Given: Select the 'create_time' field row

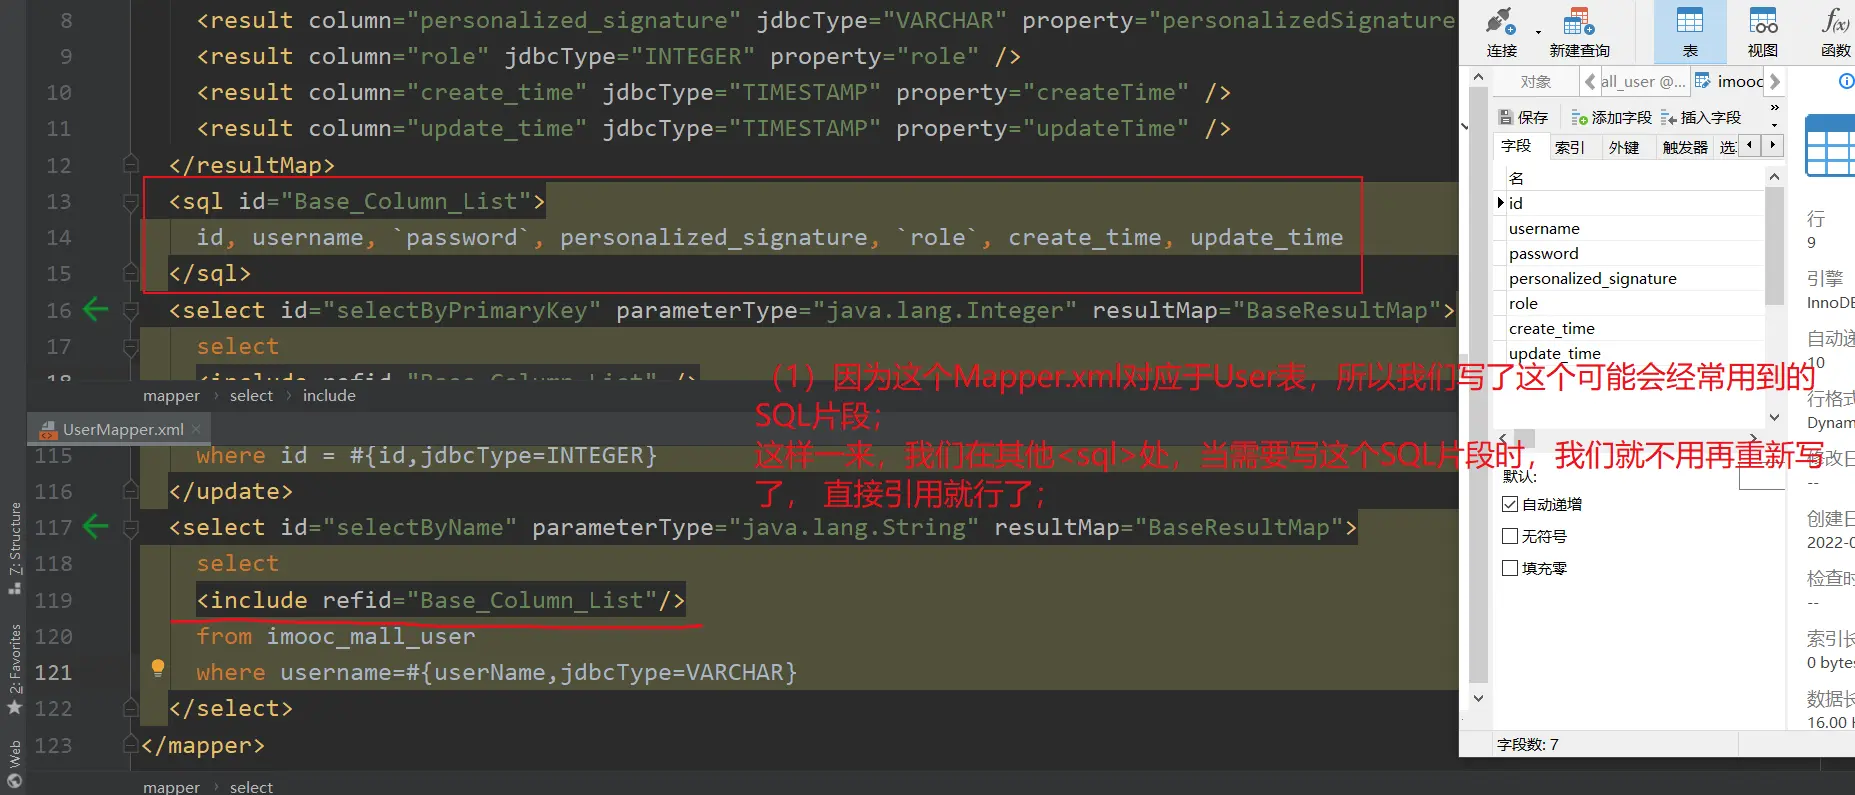Looking at the screenshot, I should click(x=1630, y=328).
